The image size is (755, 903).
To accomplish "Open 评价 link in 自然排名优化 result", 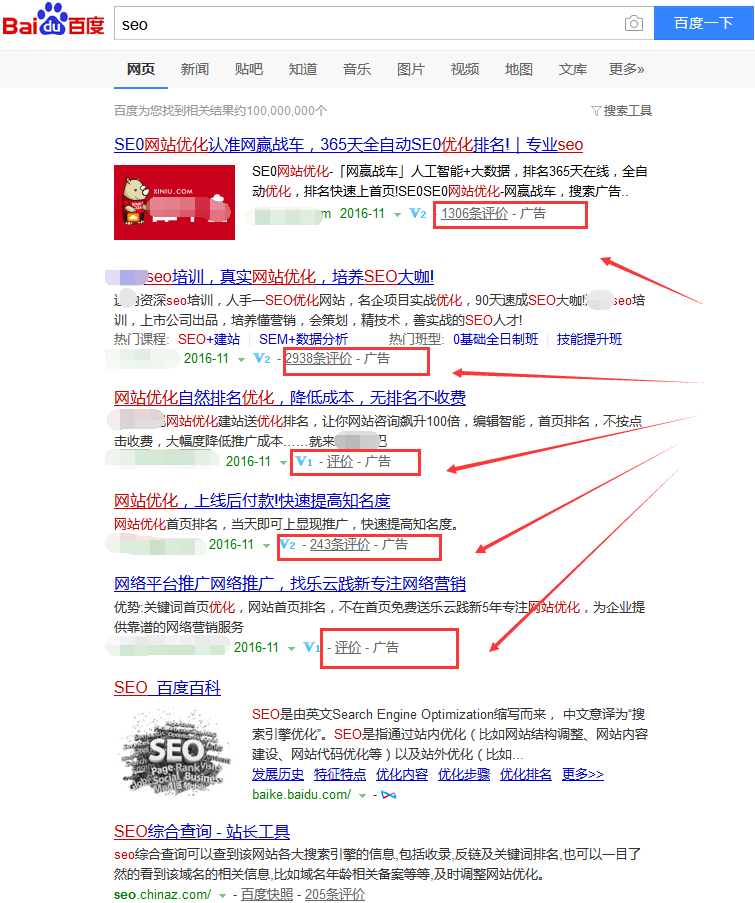I will (340, 461).
